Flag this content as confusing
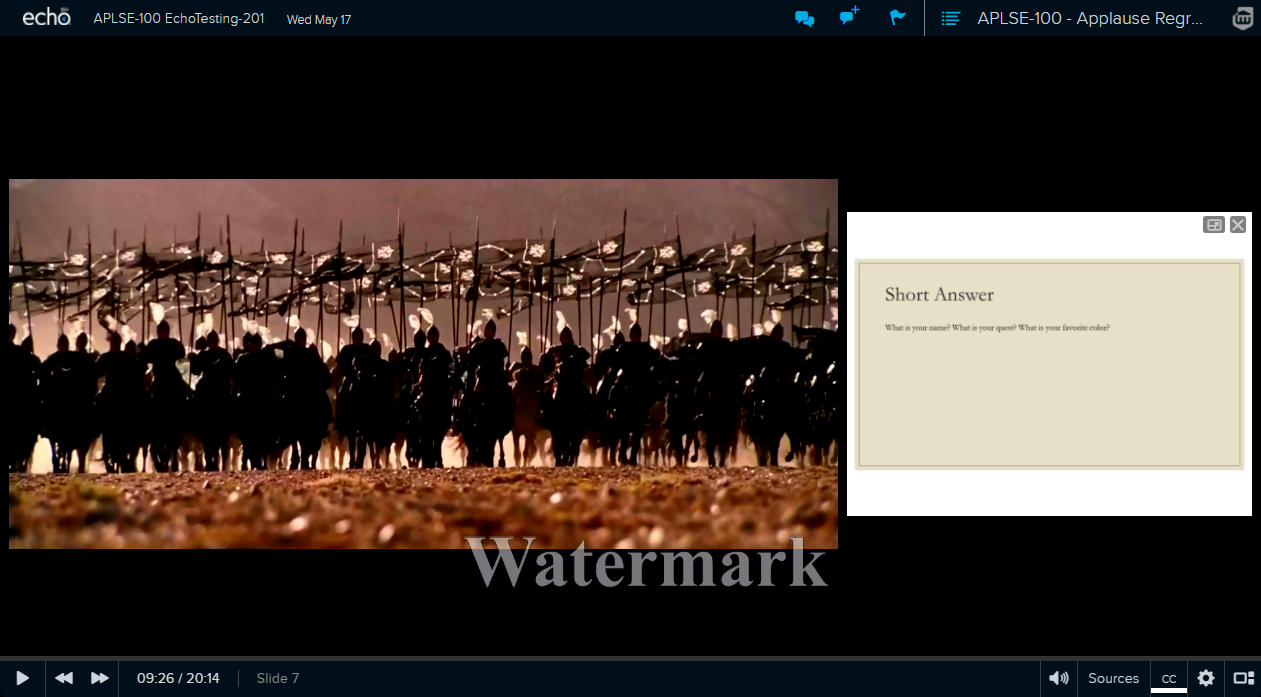The width and height of the screenshot is (1261, 697). (x=897, y=17)
